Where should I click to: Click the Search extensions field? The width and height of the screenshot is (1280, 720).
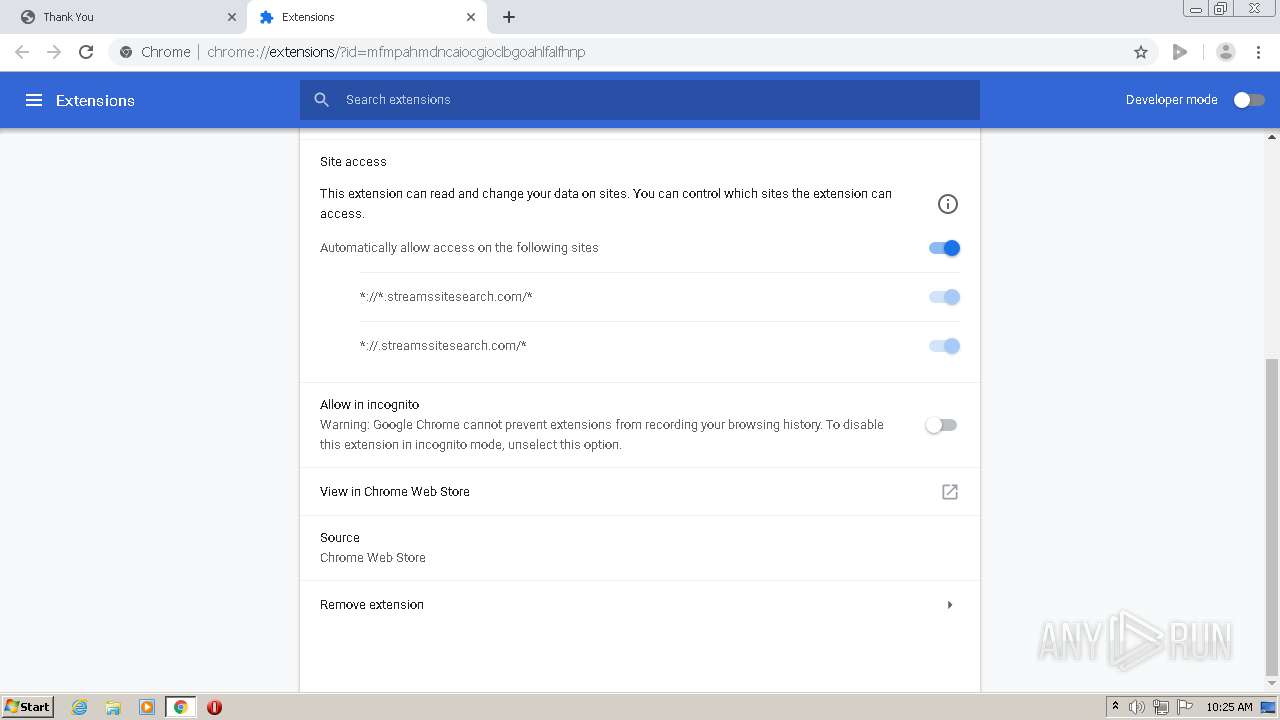(640, 100)
